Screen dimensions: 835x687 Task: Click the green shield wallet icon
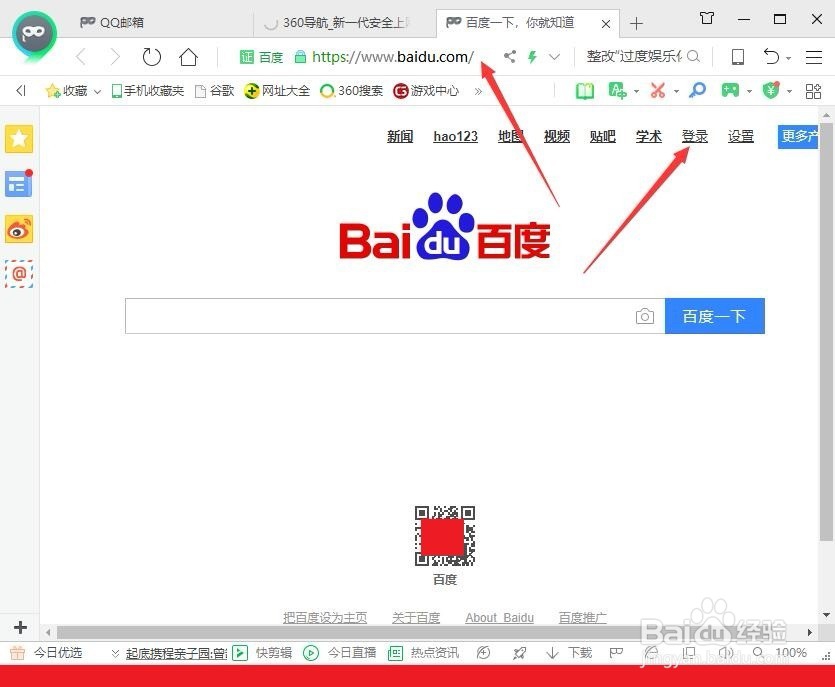(x=771, y=91)
